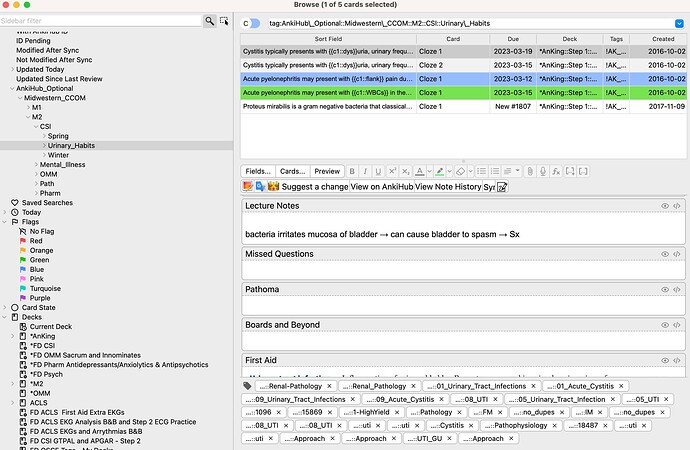690x450 pixels.
Task: Toggle visibility eye of First Aid field
Action: [x=665, y=360]
